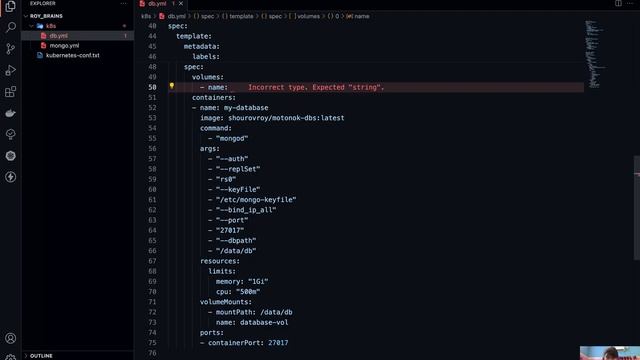
Task: Open the Source Control view
Action: pyautogui.click(x=11, y=49)
